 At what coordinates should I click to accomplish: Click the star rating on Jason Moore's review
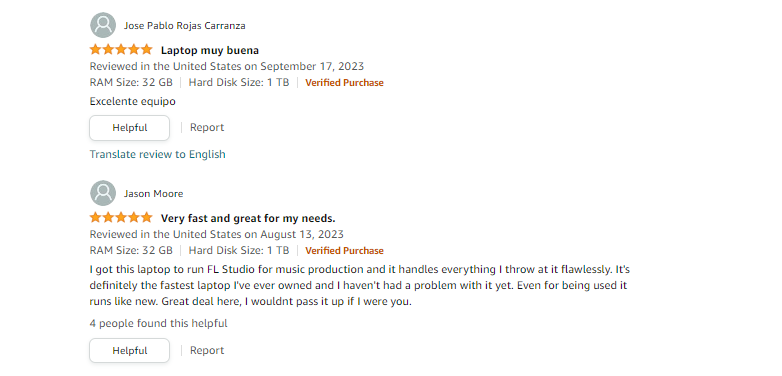click(x=121, y=218)
